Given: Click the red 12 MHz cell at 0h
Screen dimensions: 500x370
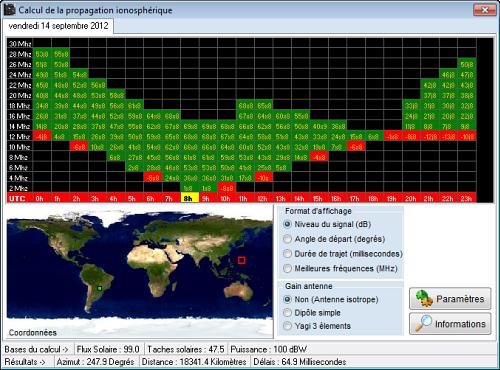Looking at the screenshot, I should pyautogui.click(x=42, y=136).
